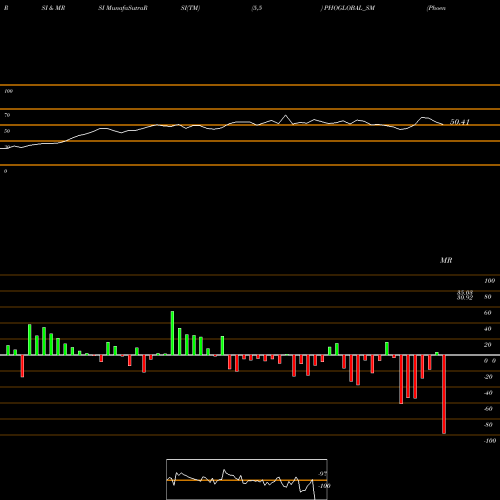The height and width of the screenshot is (500, 500).
Task: Click the longest red bar at histogram end
Action: pyautogui.click(x=444, y=394)
